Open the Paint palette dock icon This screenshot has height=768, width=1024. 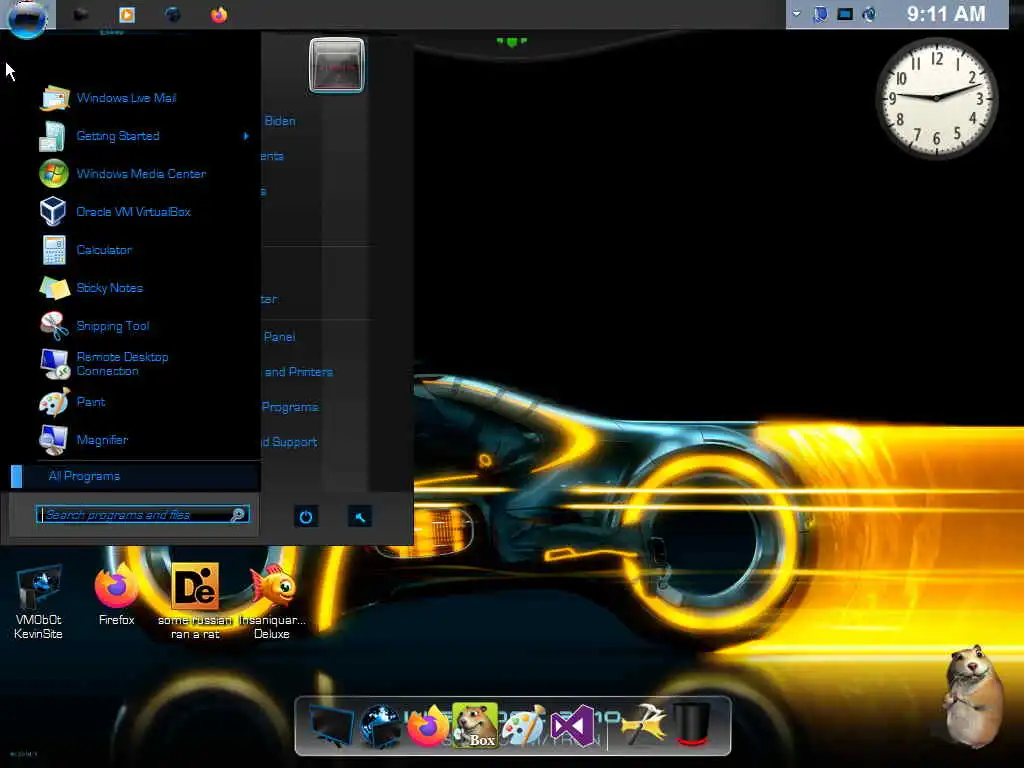click(524, 726)
